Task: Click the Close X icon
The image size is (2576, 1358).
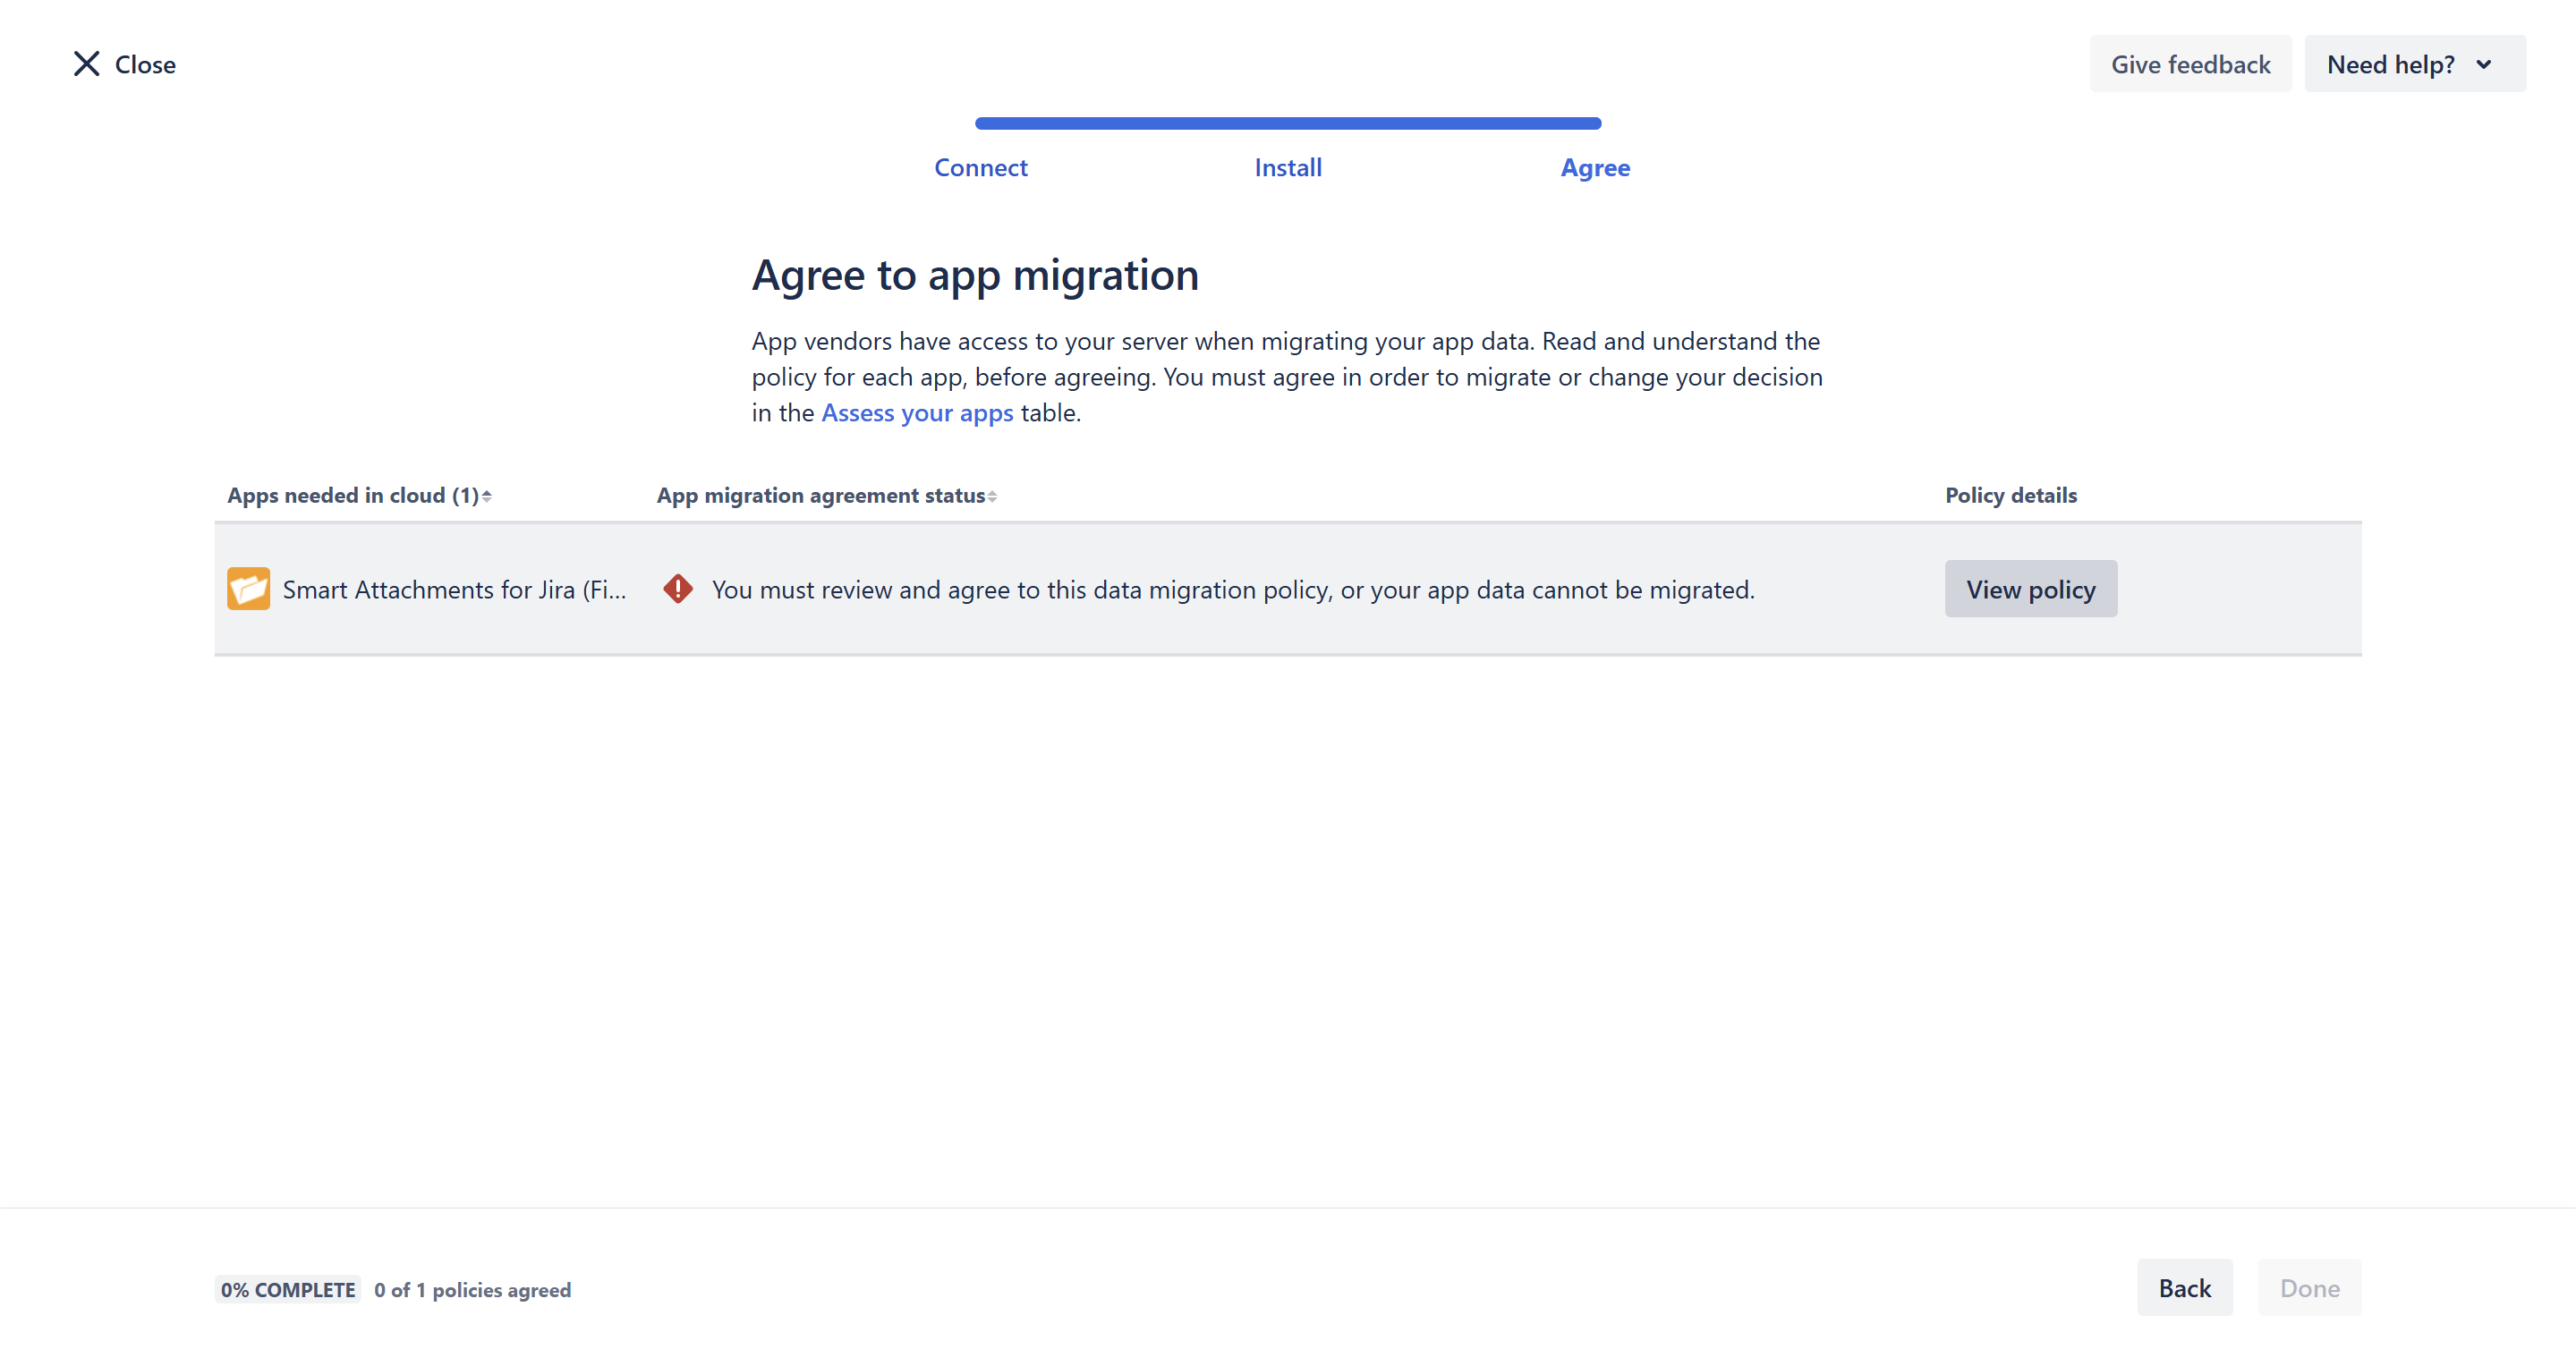Action: point(87,64)
